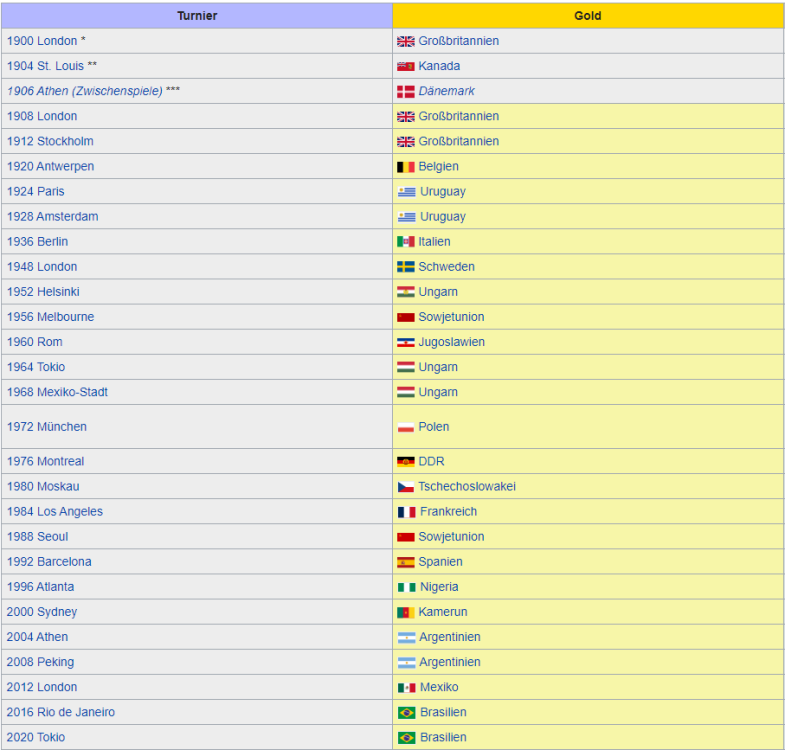Viewport: 785px width, 750px height.
Task: Open the Italien country link
Action: [x=434, y=242]
